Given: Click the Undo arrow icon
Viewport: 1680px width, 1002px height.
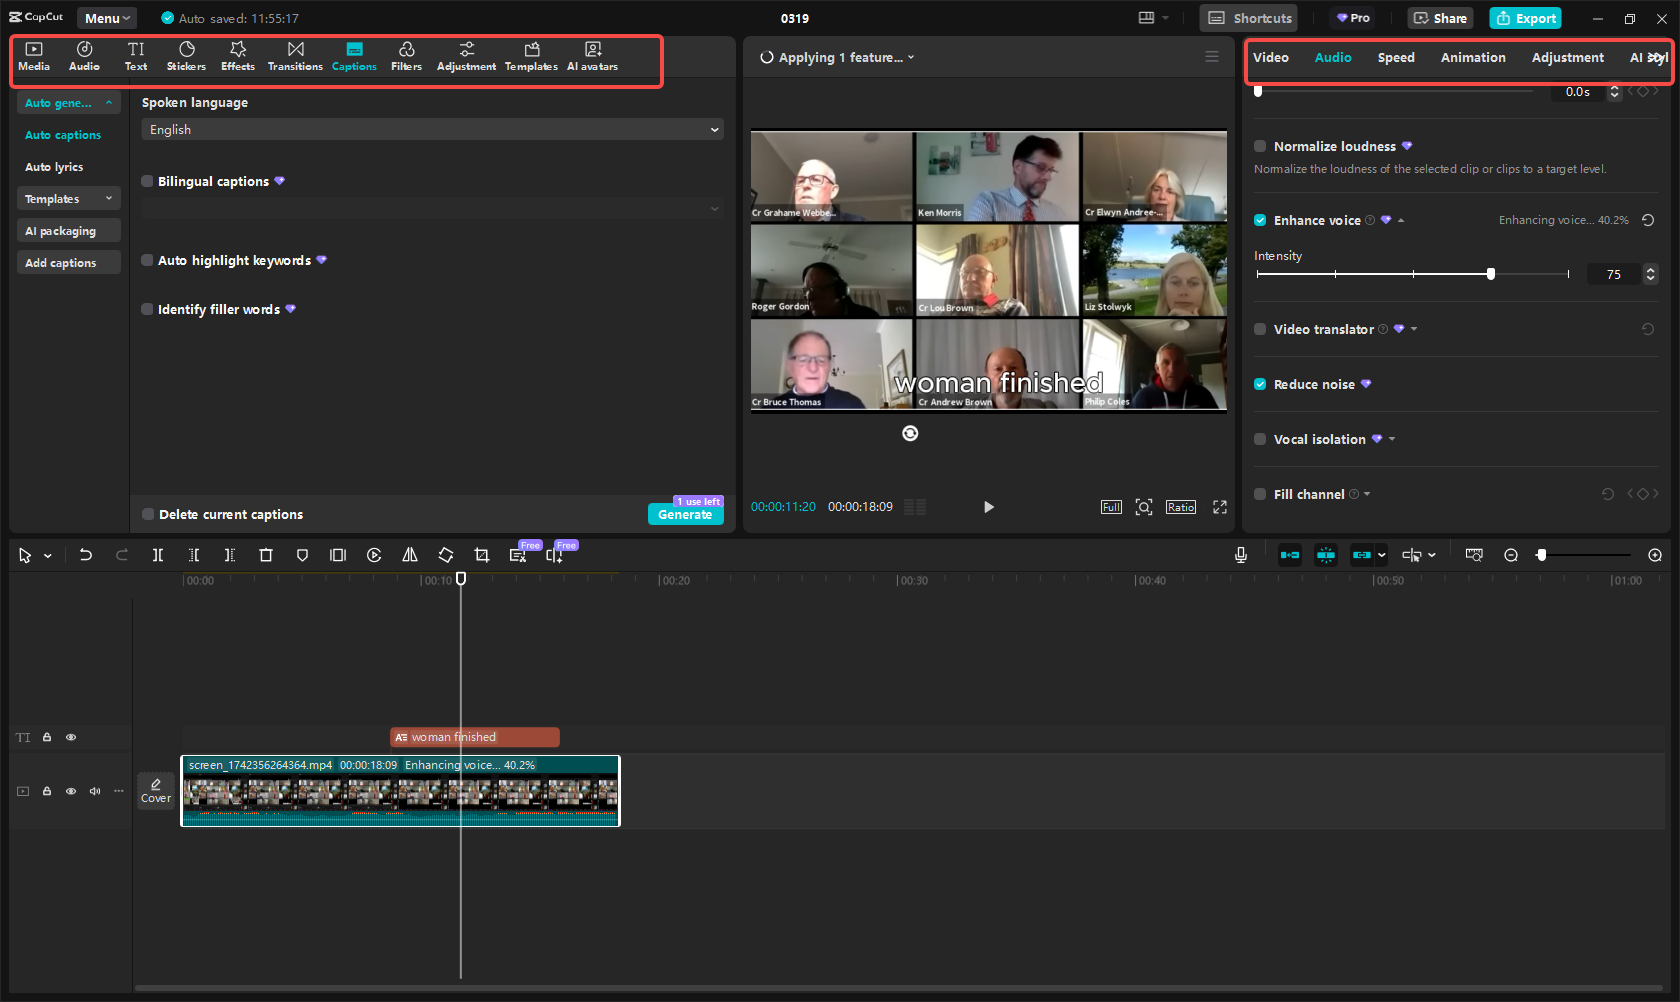Looking at the screenshot, I should pos(86,555).
